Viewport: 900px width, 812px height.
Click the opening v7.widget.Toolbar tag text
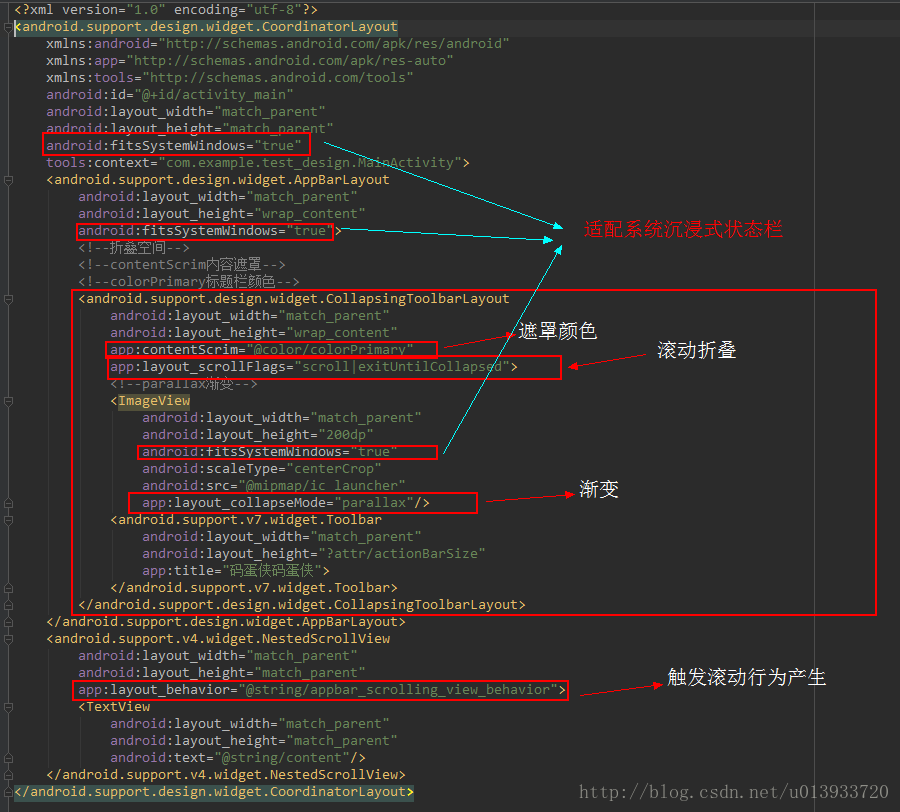(246, 520)
